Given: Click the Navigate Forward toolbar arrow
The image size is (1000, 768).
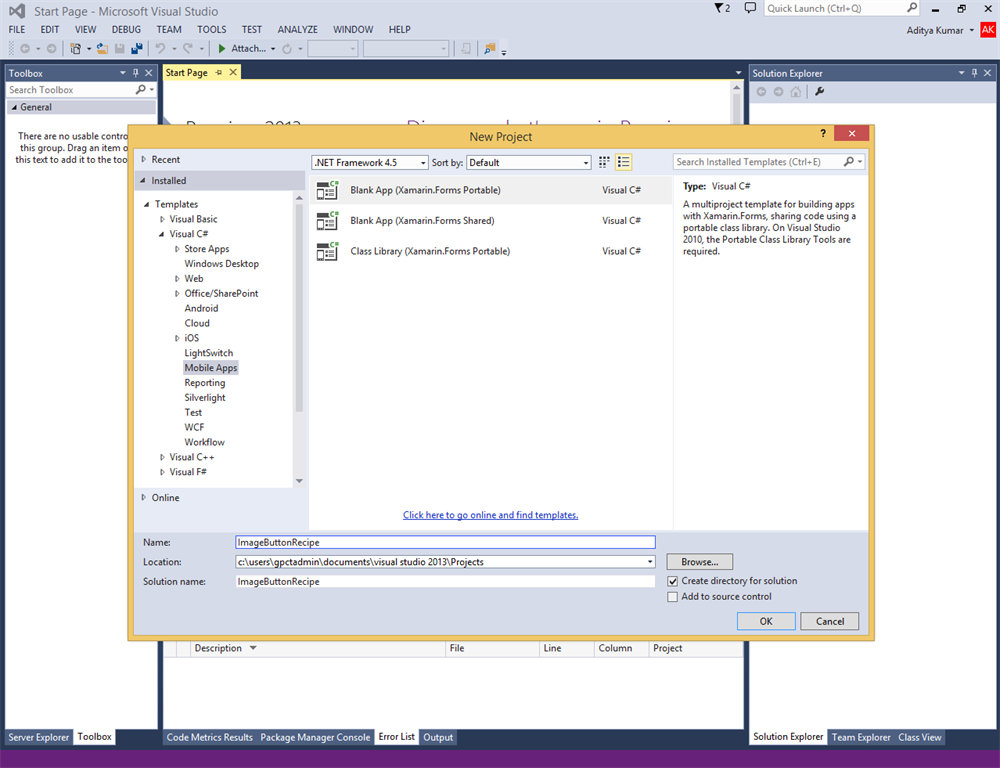Looking at the screenshot, I should (52, 48).
